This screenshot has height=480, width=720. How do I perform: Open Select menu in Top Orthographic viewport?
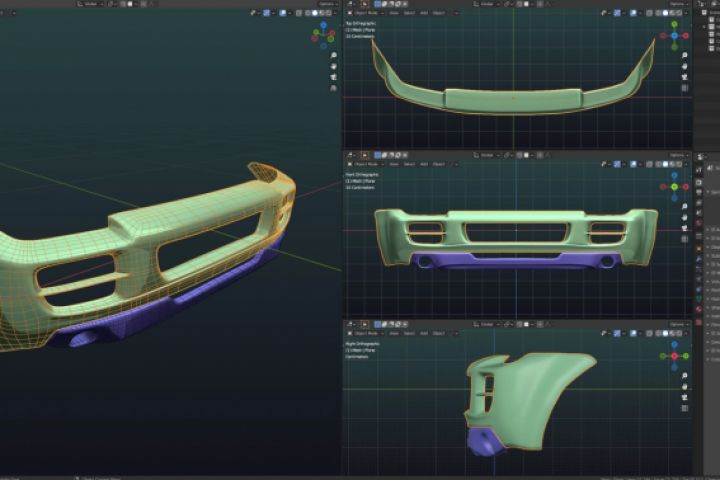[x=409, y=13]
